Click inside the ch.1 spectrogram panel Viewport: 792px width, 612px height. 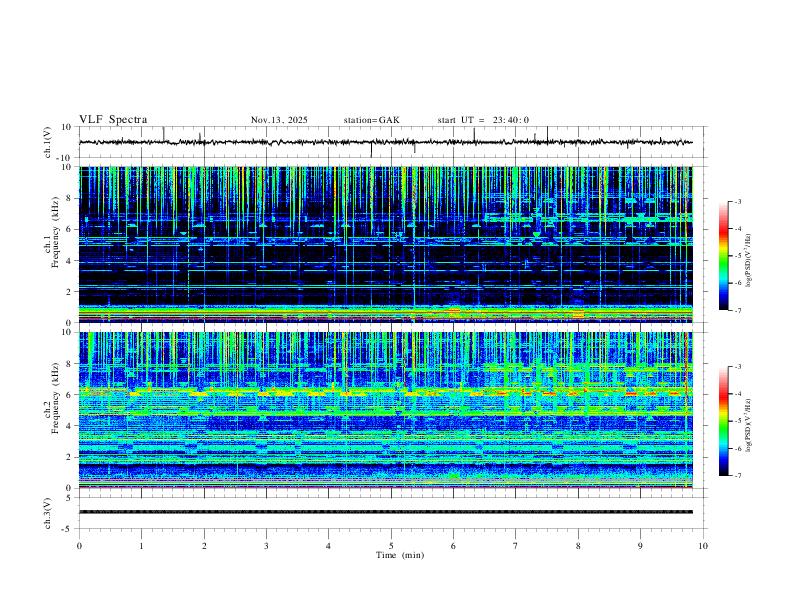coord(386,244)
